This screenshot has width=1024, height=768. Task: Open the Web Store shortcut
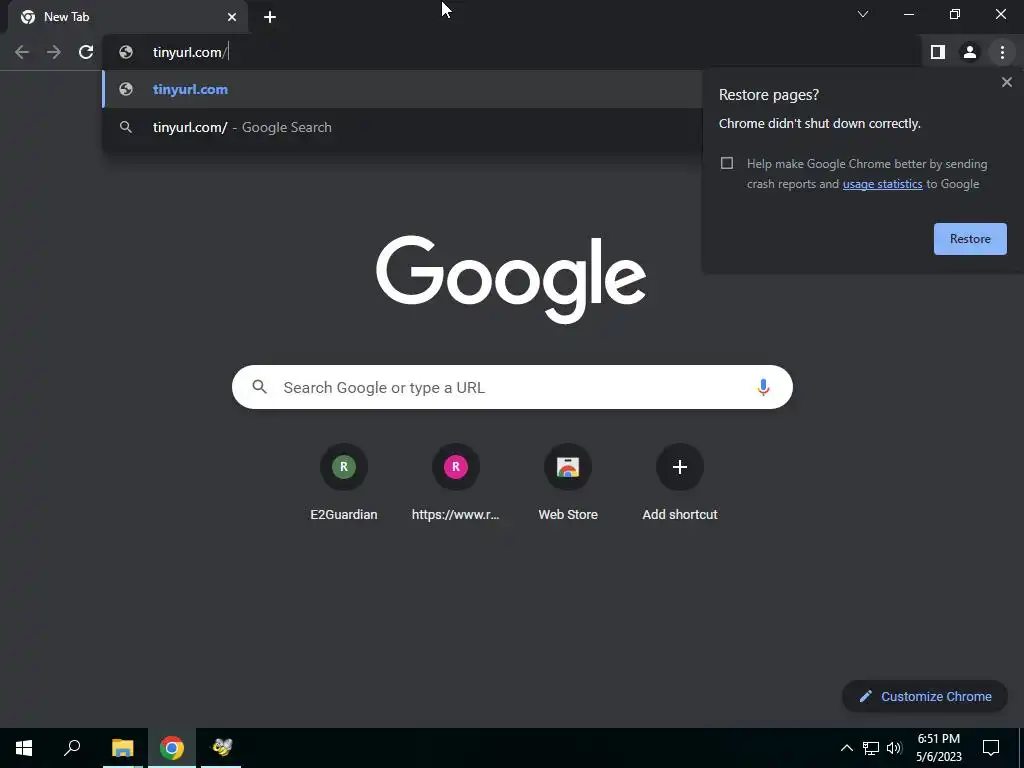click(x=568, y=483)
